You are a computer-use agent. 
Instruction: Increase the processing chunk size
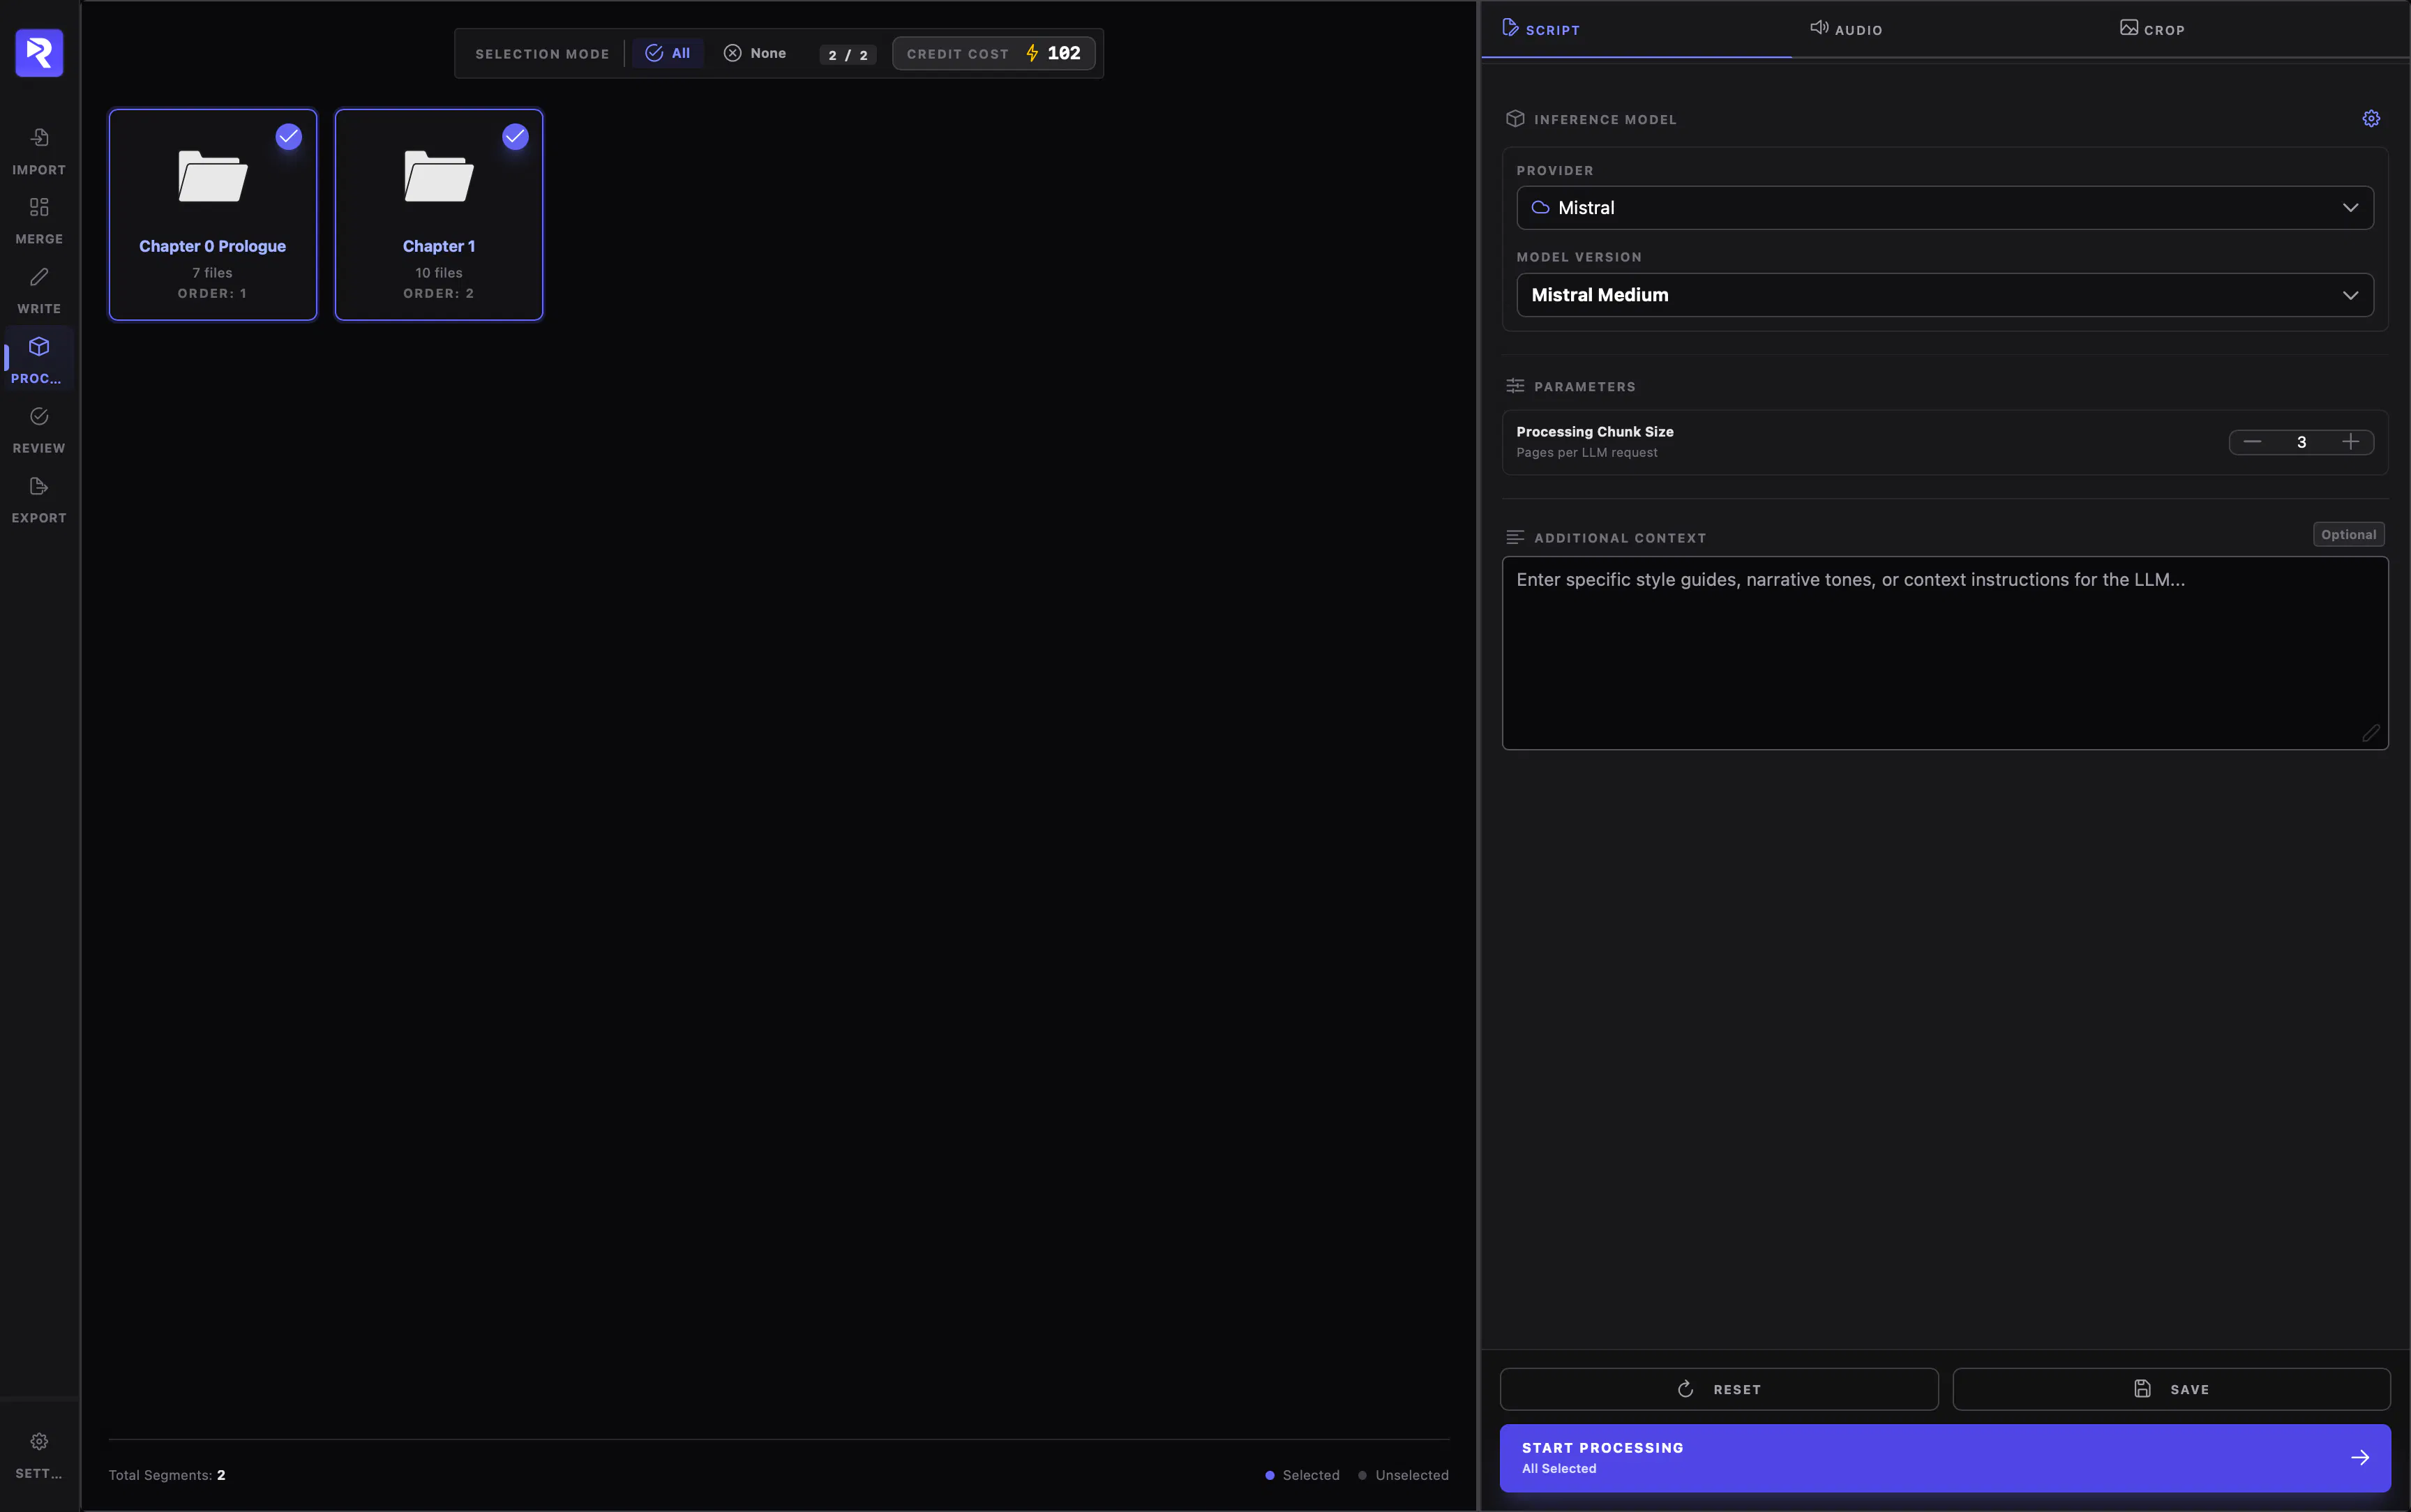coord(2350,442)
